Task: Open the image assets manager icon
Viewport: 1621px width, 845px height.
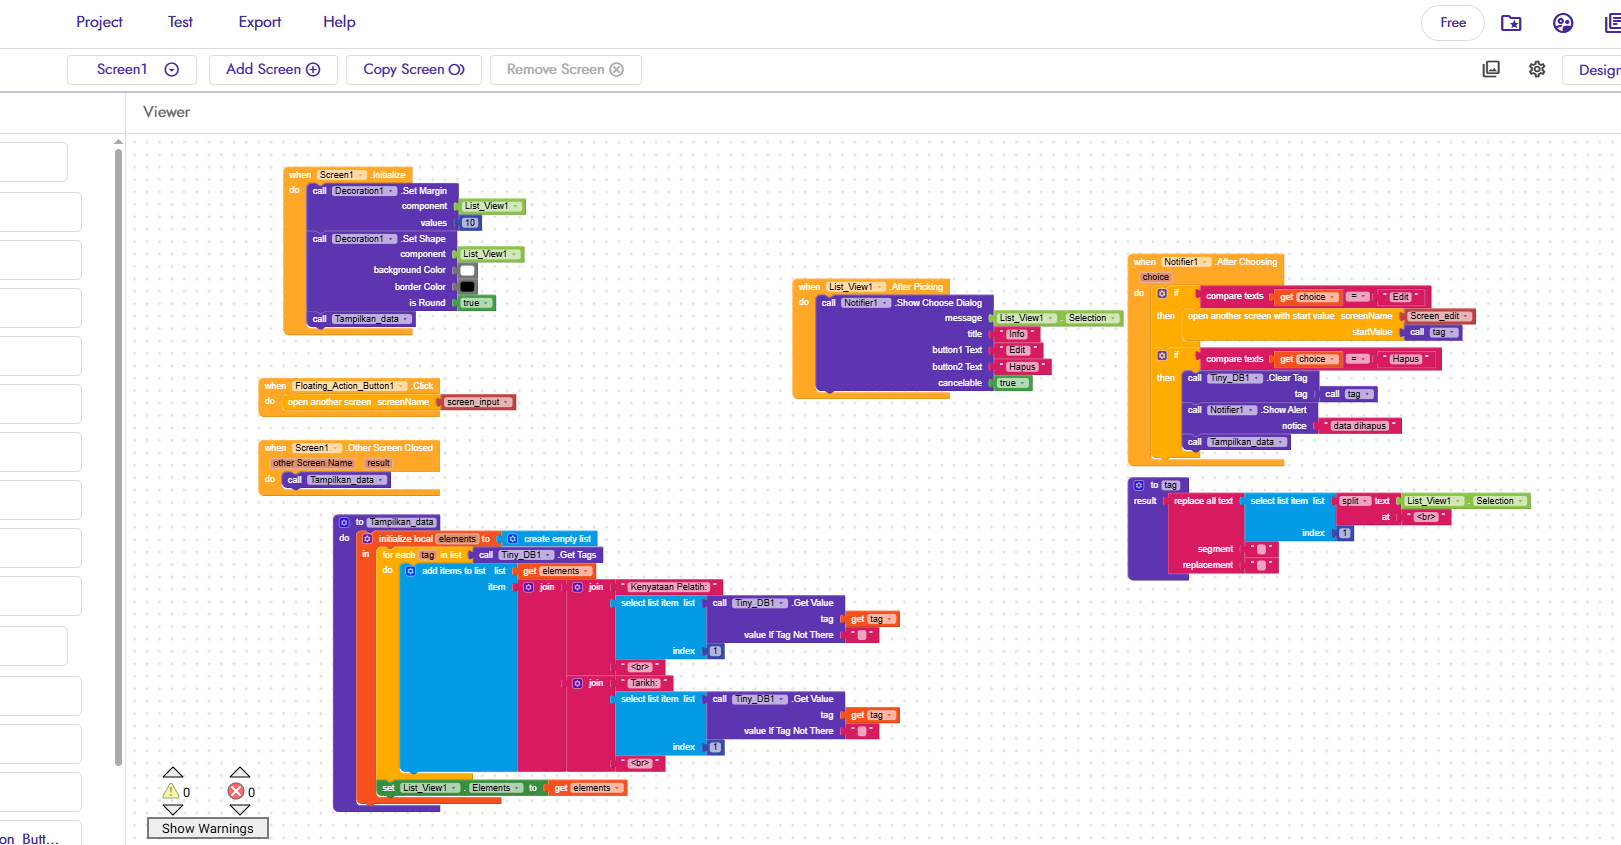Action: click(x=1491, y=69)
